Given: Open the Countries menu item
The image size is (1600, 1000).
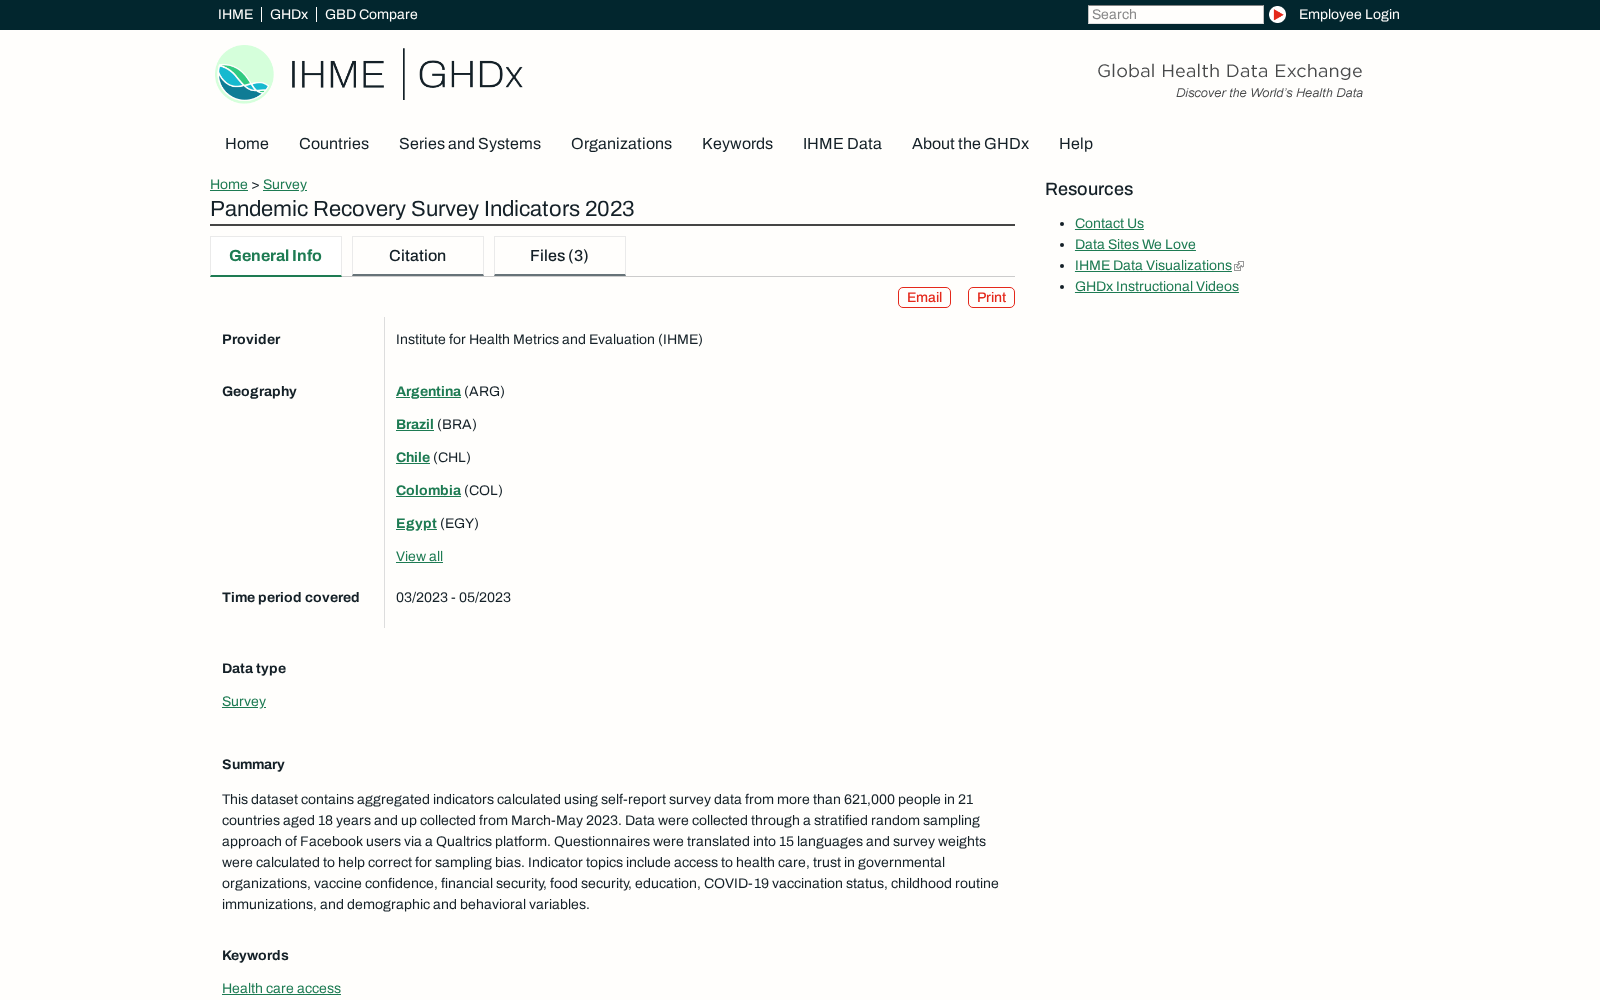Looking at the screenshot, I should 334,144.
